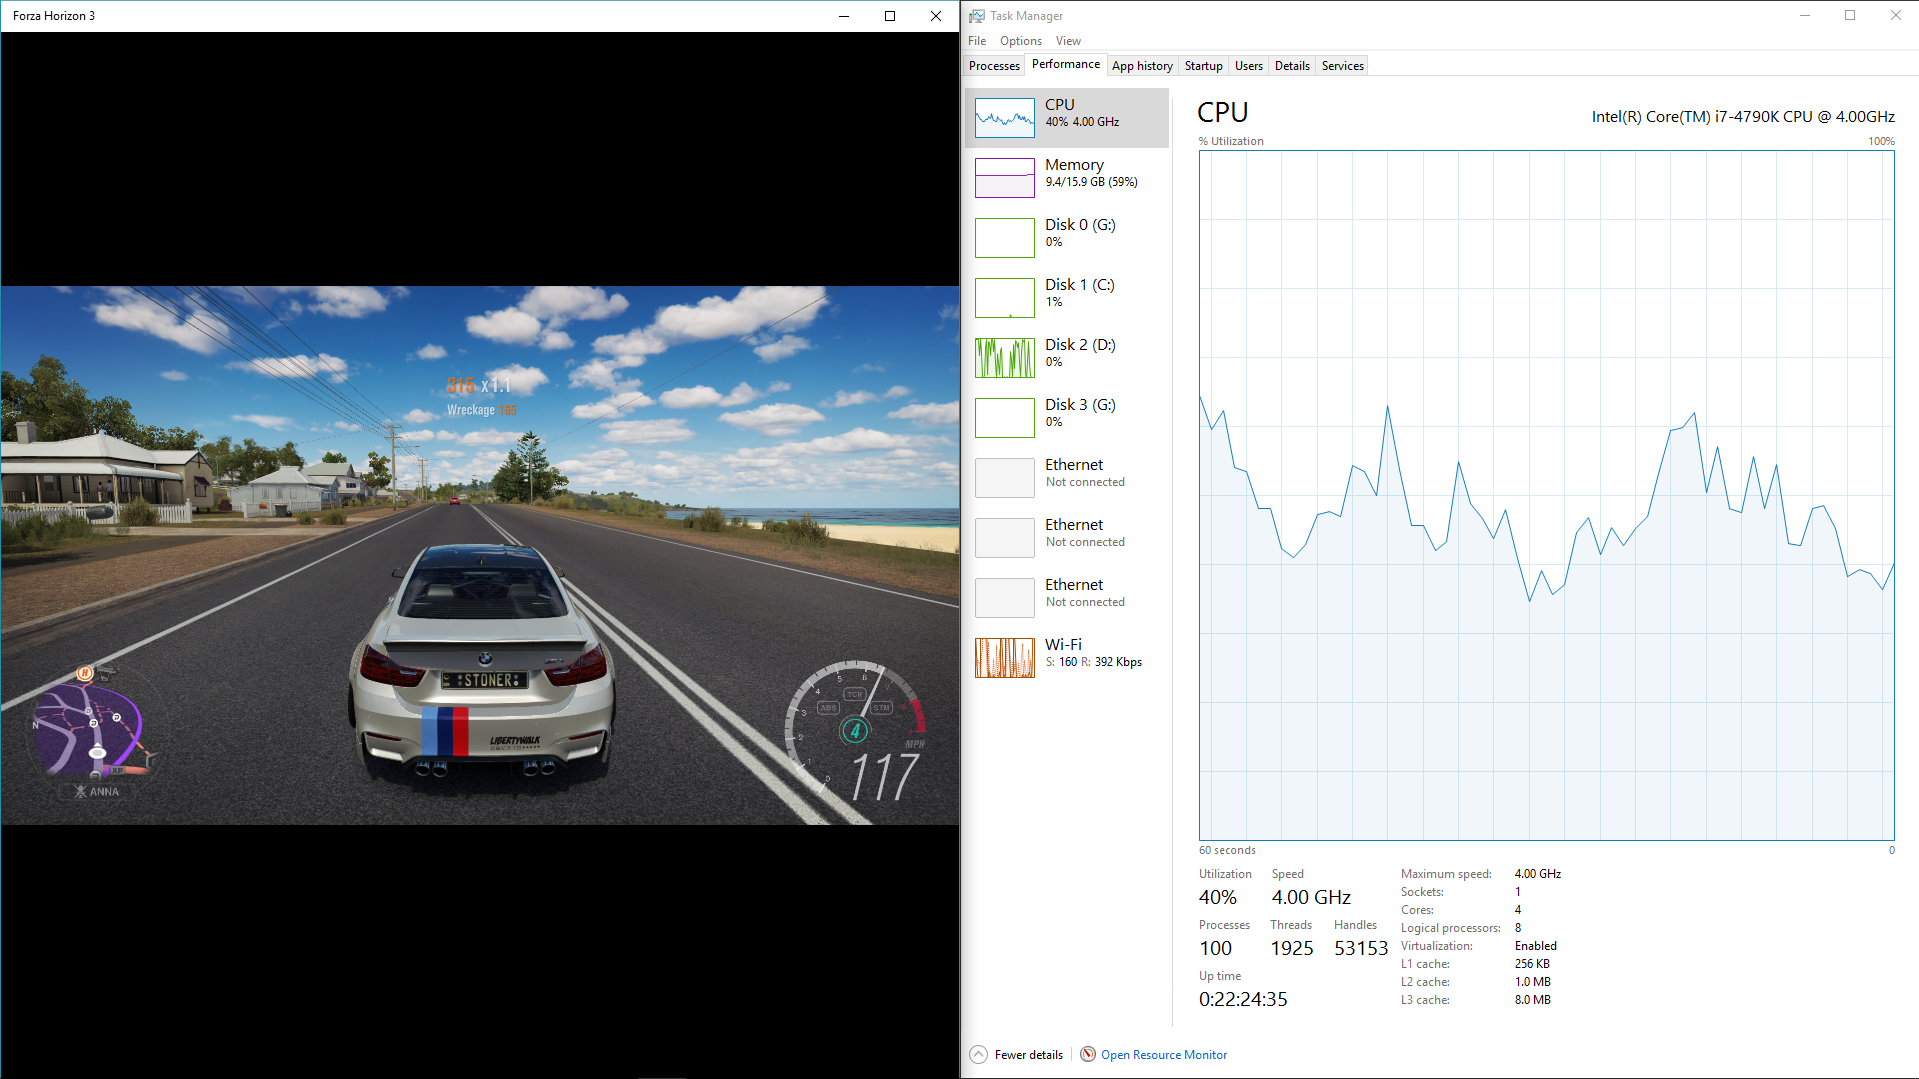Open the Options menu
This screenshot has width=1919, height=1079.
click(x=1021, y=41)
